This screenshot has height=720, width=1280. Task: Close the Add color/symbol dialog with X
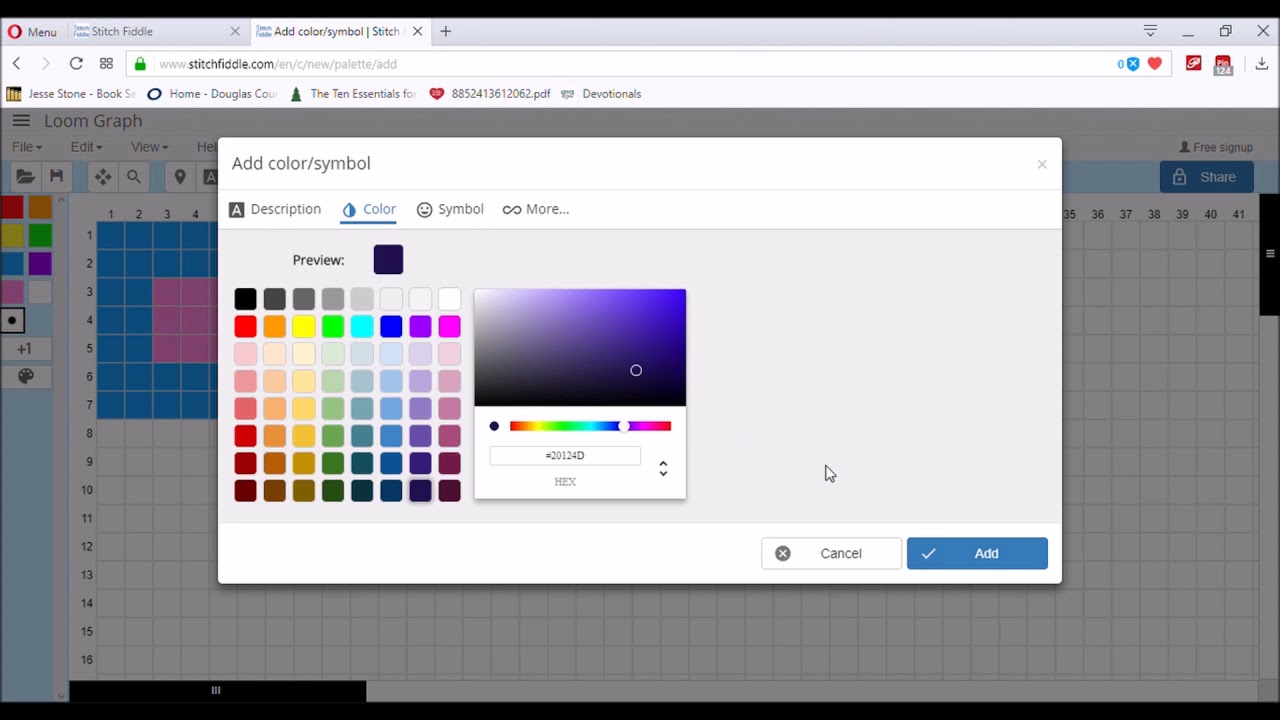click(1042, 164)
